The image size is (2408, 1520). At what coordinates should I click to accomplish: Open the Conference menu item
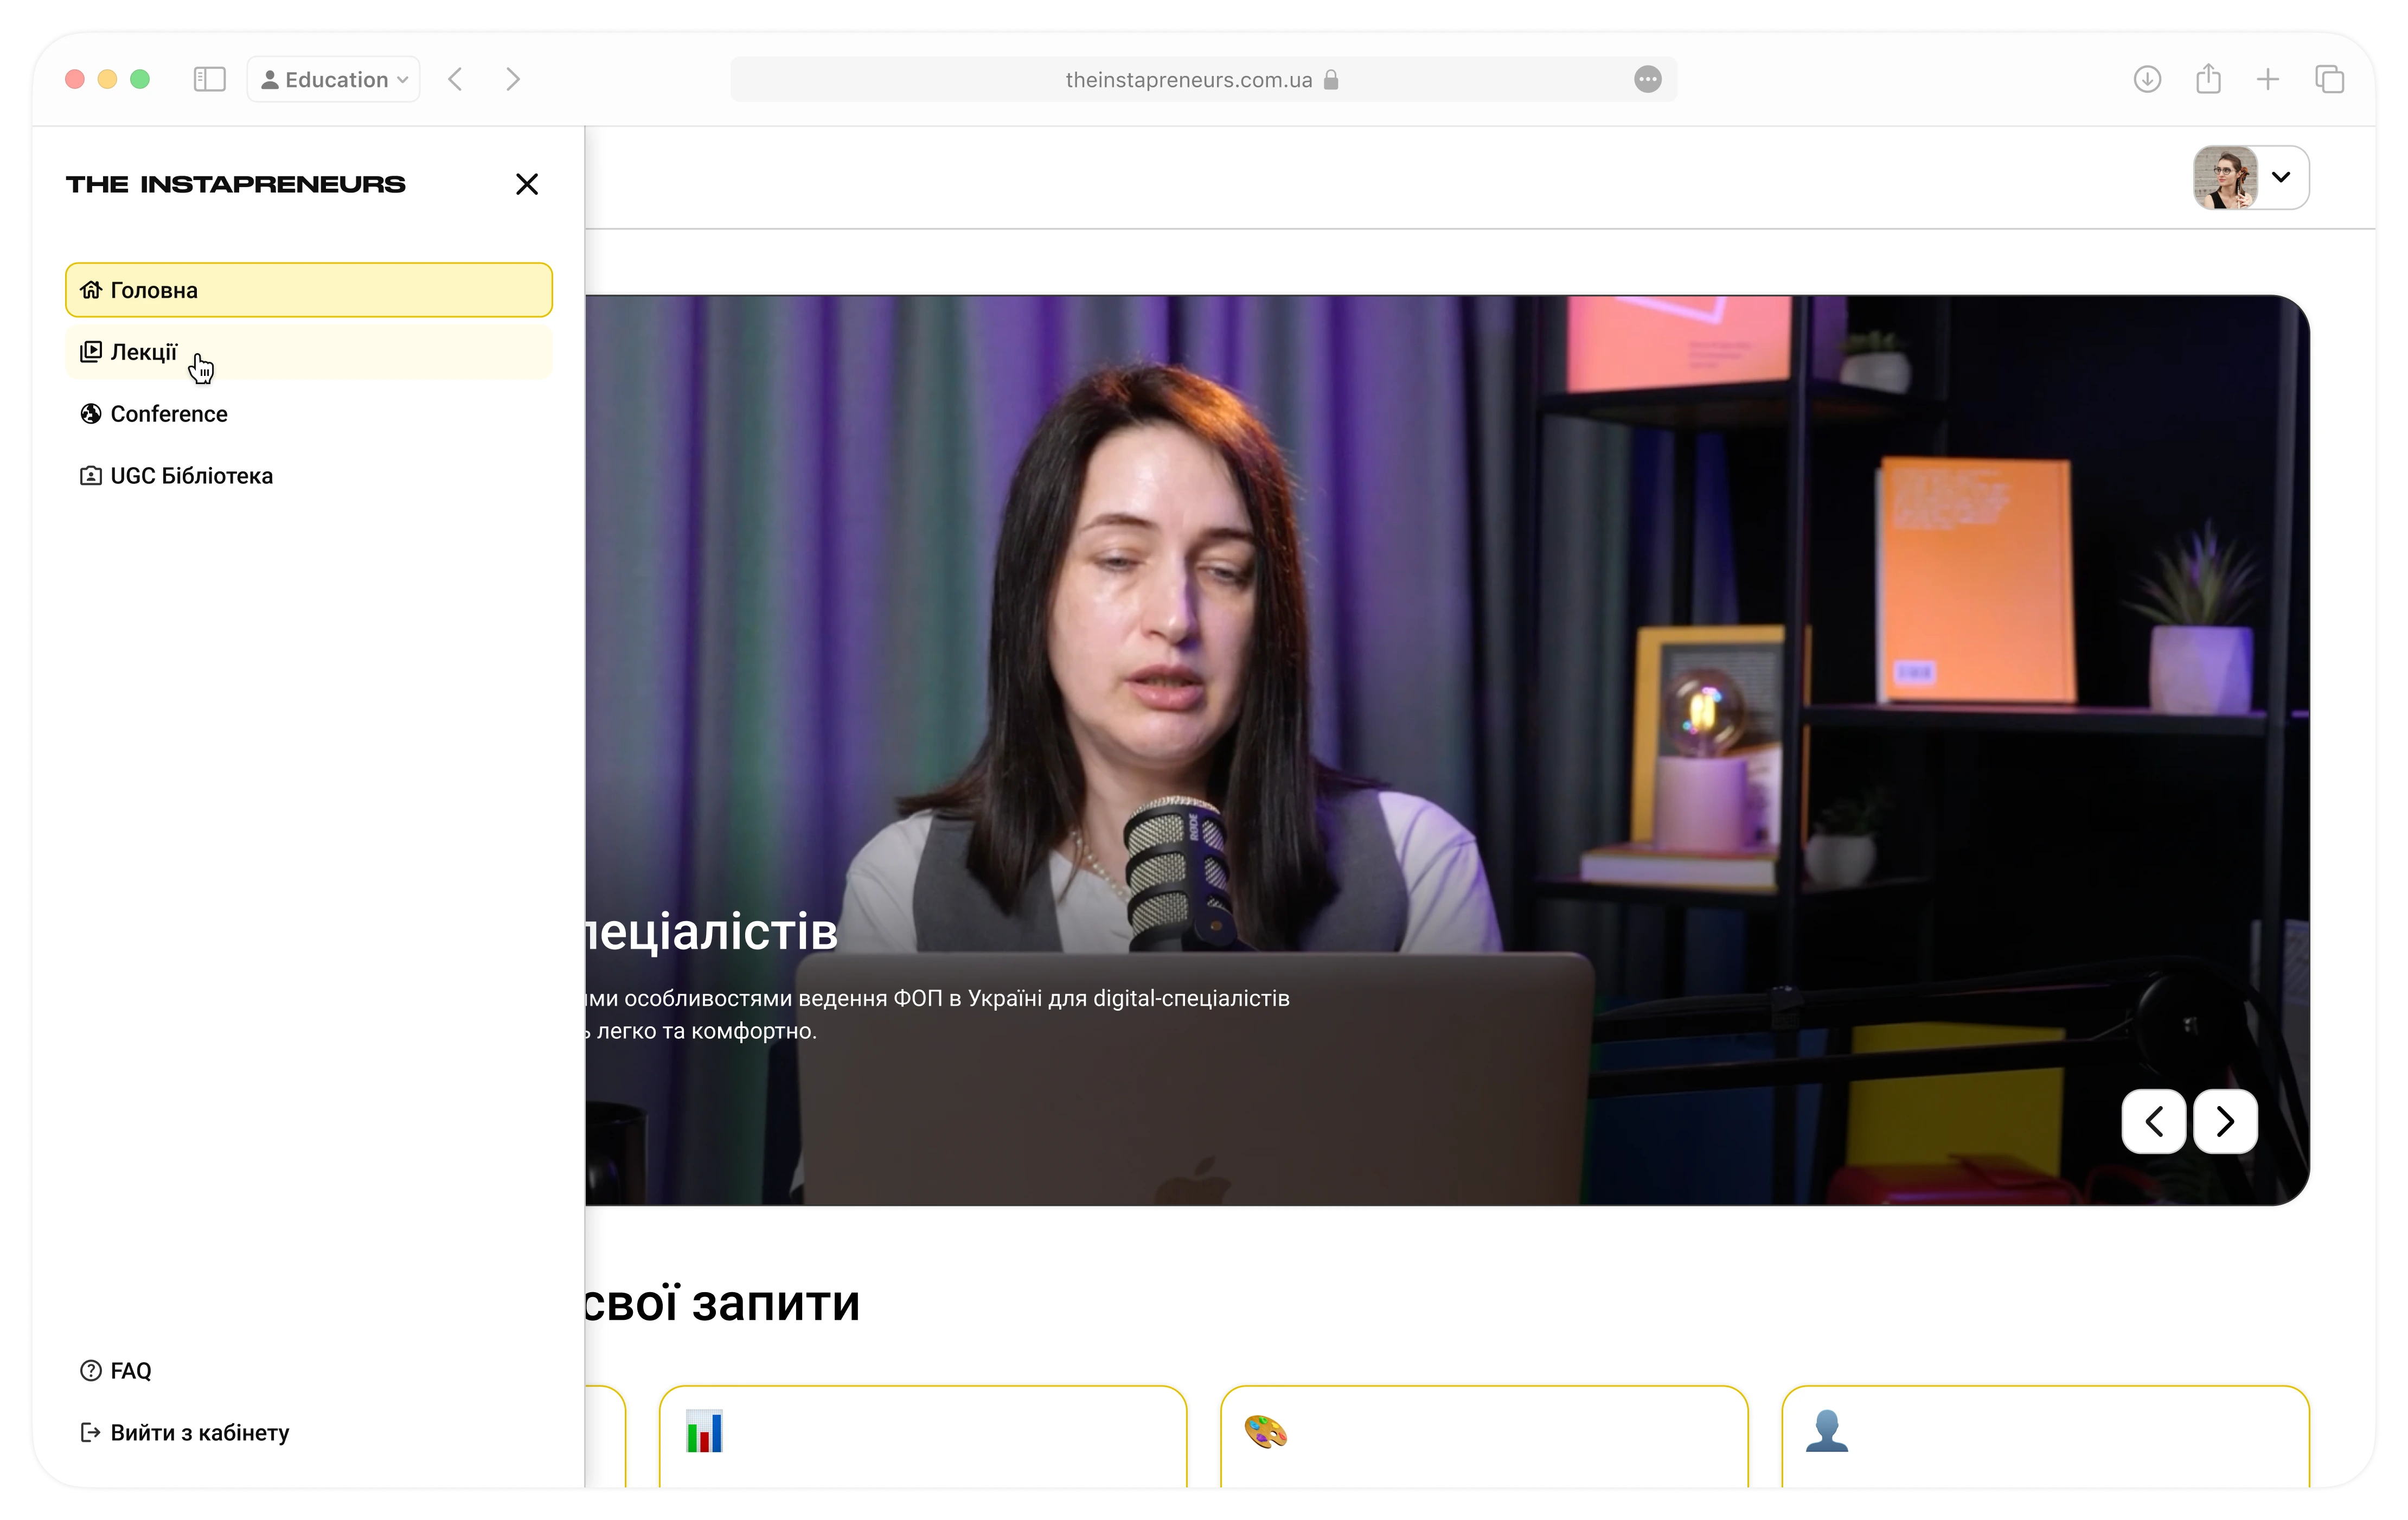coord(168,414)
